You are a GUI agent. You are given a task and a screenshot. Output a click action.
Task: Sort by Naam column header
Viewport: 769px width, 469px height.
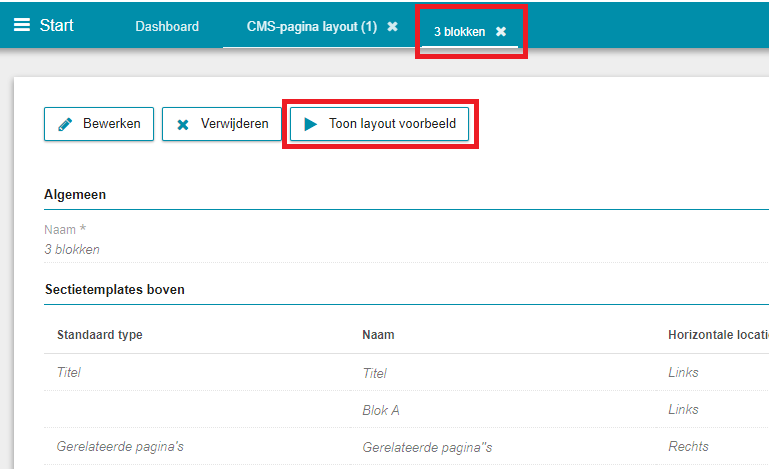376,335
